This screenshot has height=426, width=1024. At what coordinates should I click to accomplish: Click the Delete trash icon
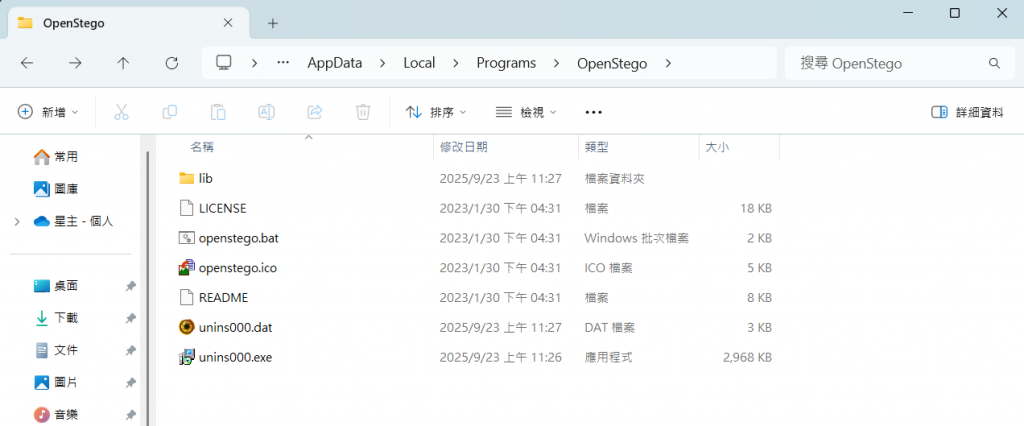(363, 112)
